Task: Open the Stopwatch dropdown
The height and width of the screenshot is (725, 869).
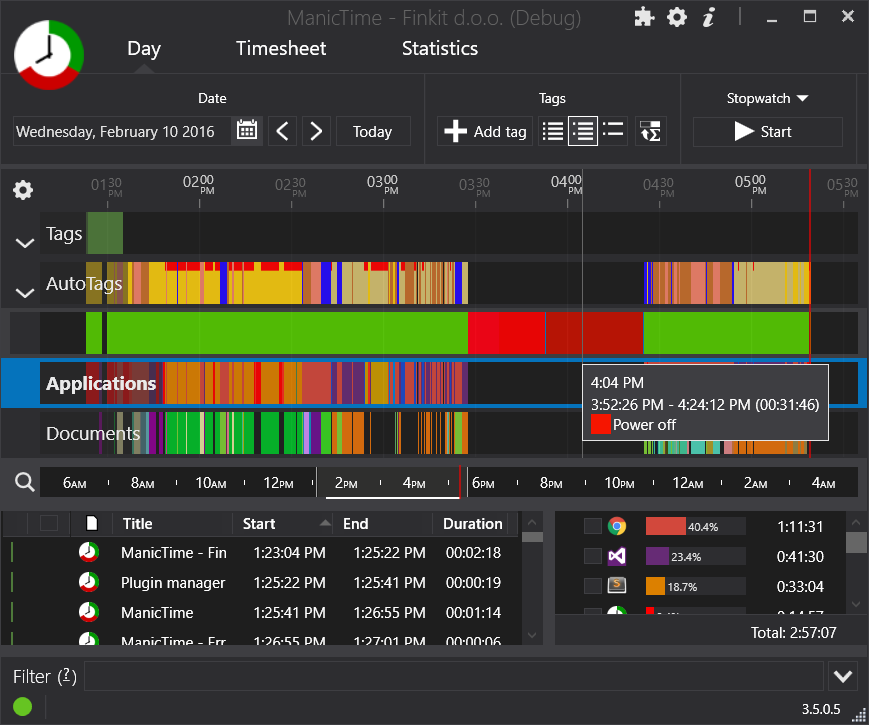Action: [x=768, y=98]
